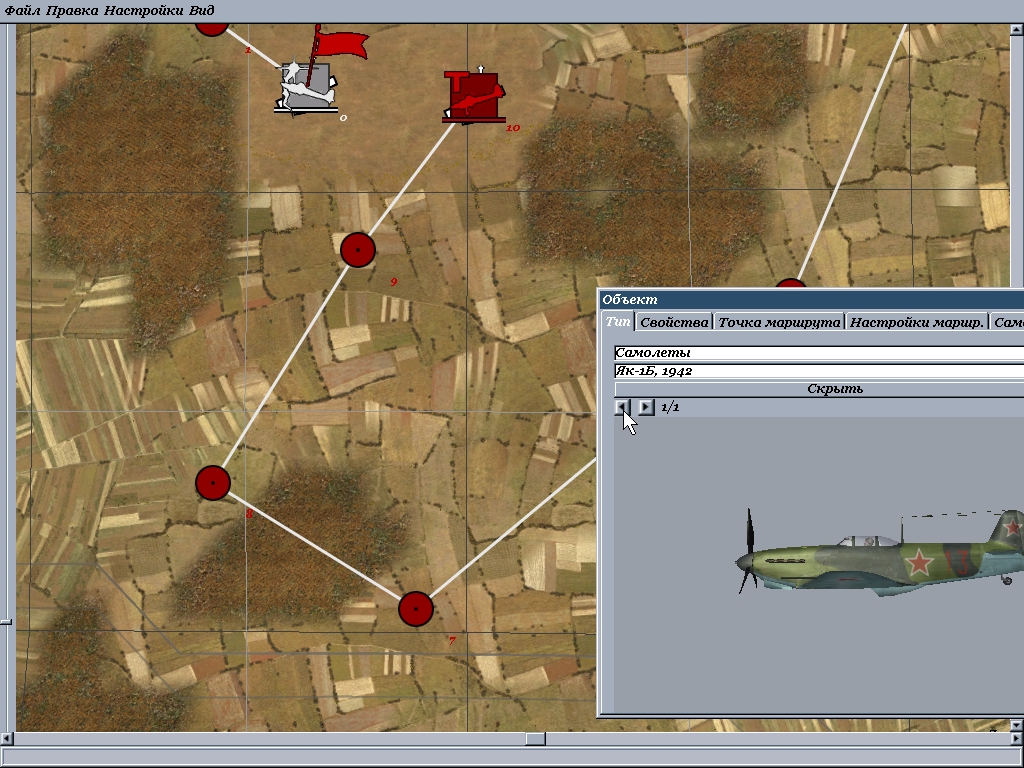Click the horizontal scrollbar left arrow
1024x768 pixels.
[7, 739]
